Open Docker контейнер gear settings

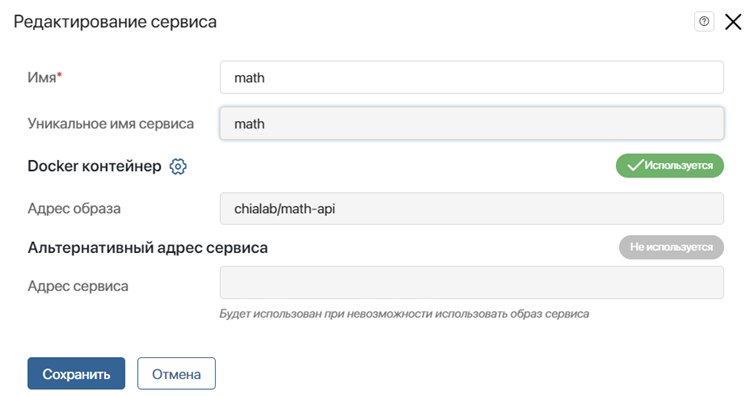[178, 166]
